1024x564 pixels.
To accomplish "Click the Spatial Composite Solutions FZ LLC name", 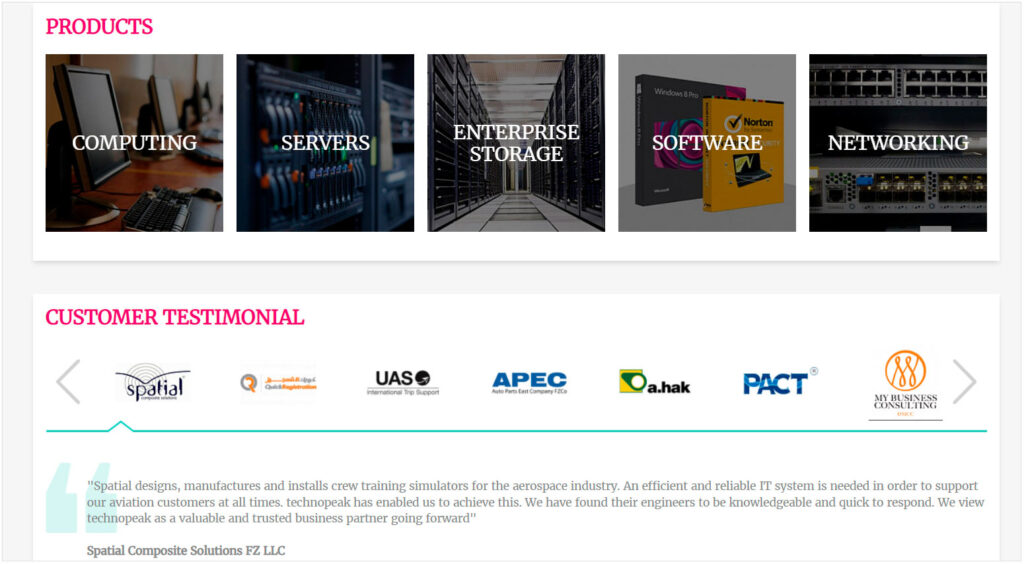I will coord(186,551).
